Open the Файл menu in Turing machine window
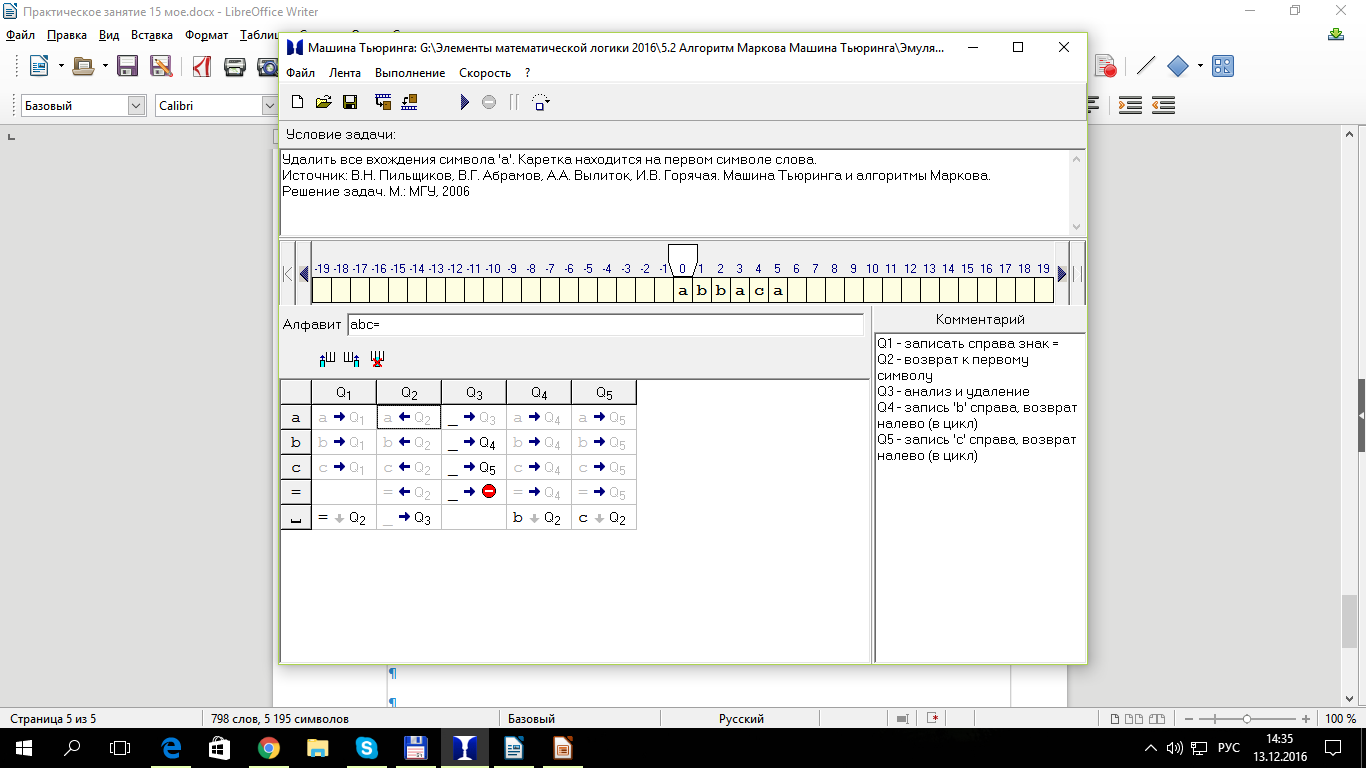The height and width of the screenshot is (768, 1366). pyautogui.click(x=300, y=73)
